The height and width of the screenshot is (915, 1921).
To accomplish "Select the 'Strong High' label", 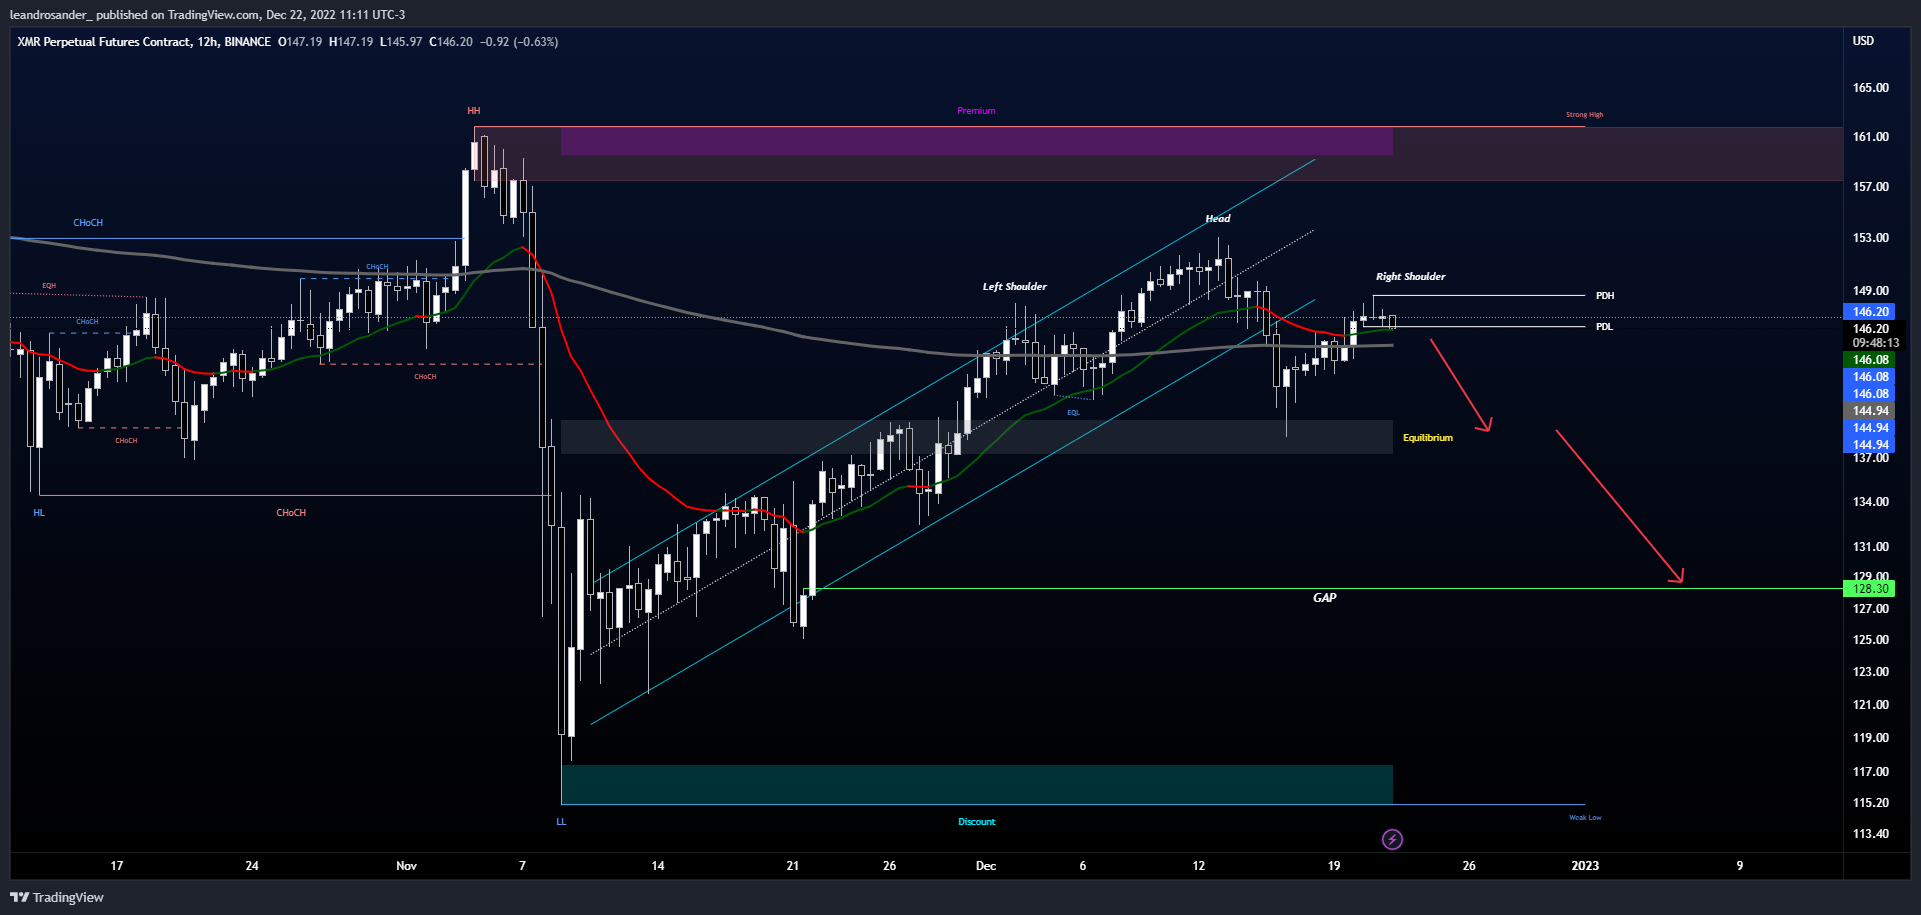I will (1584, 115).
